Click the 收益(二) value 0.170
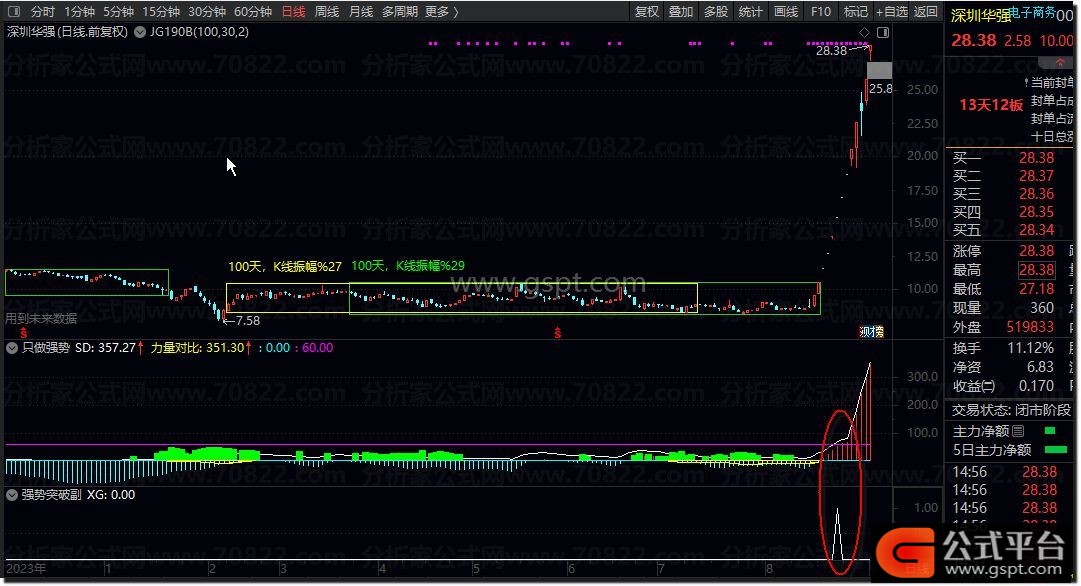The height and width of the screenshot is (586, 1081). (1037, 386)
